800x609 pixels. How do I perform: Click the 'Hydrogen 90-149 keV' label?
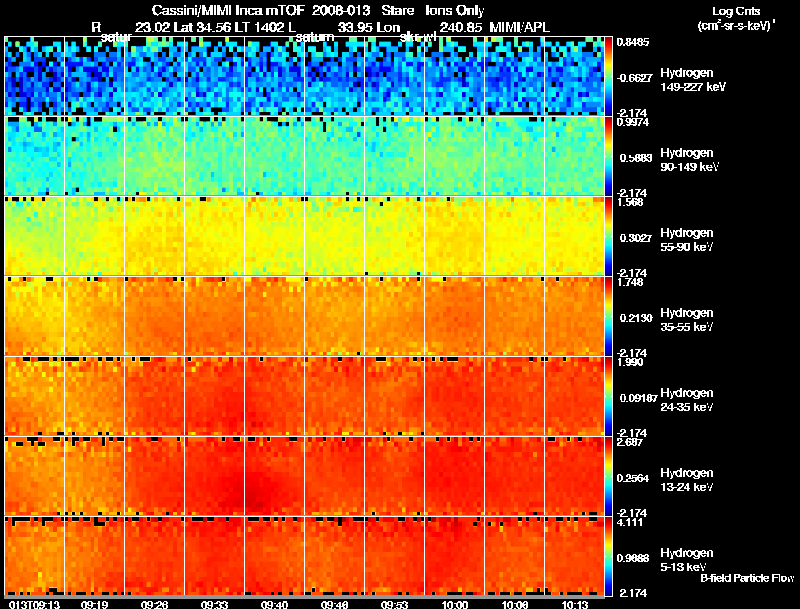(690, 160)
